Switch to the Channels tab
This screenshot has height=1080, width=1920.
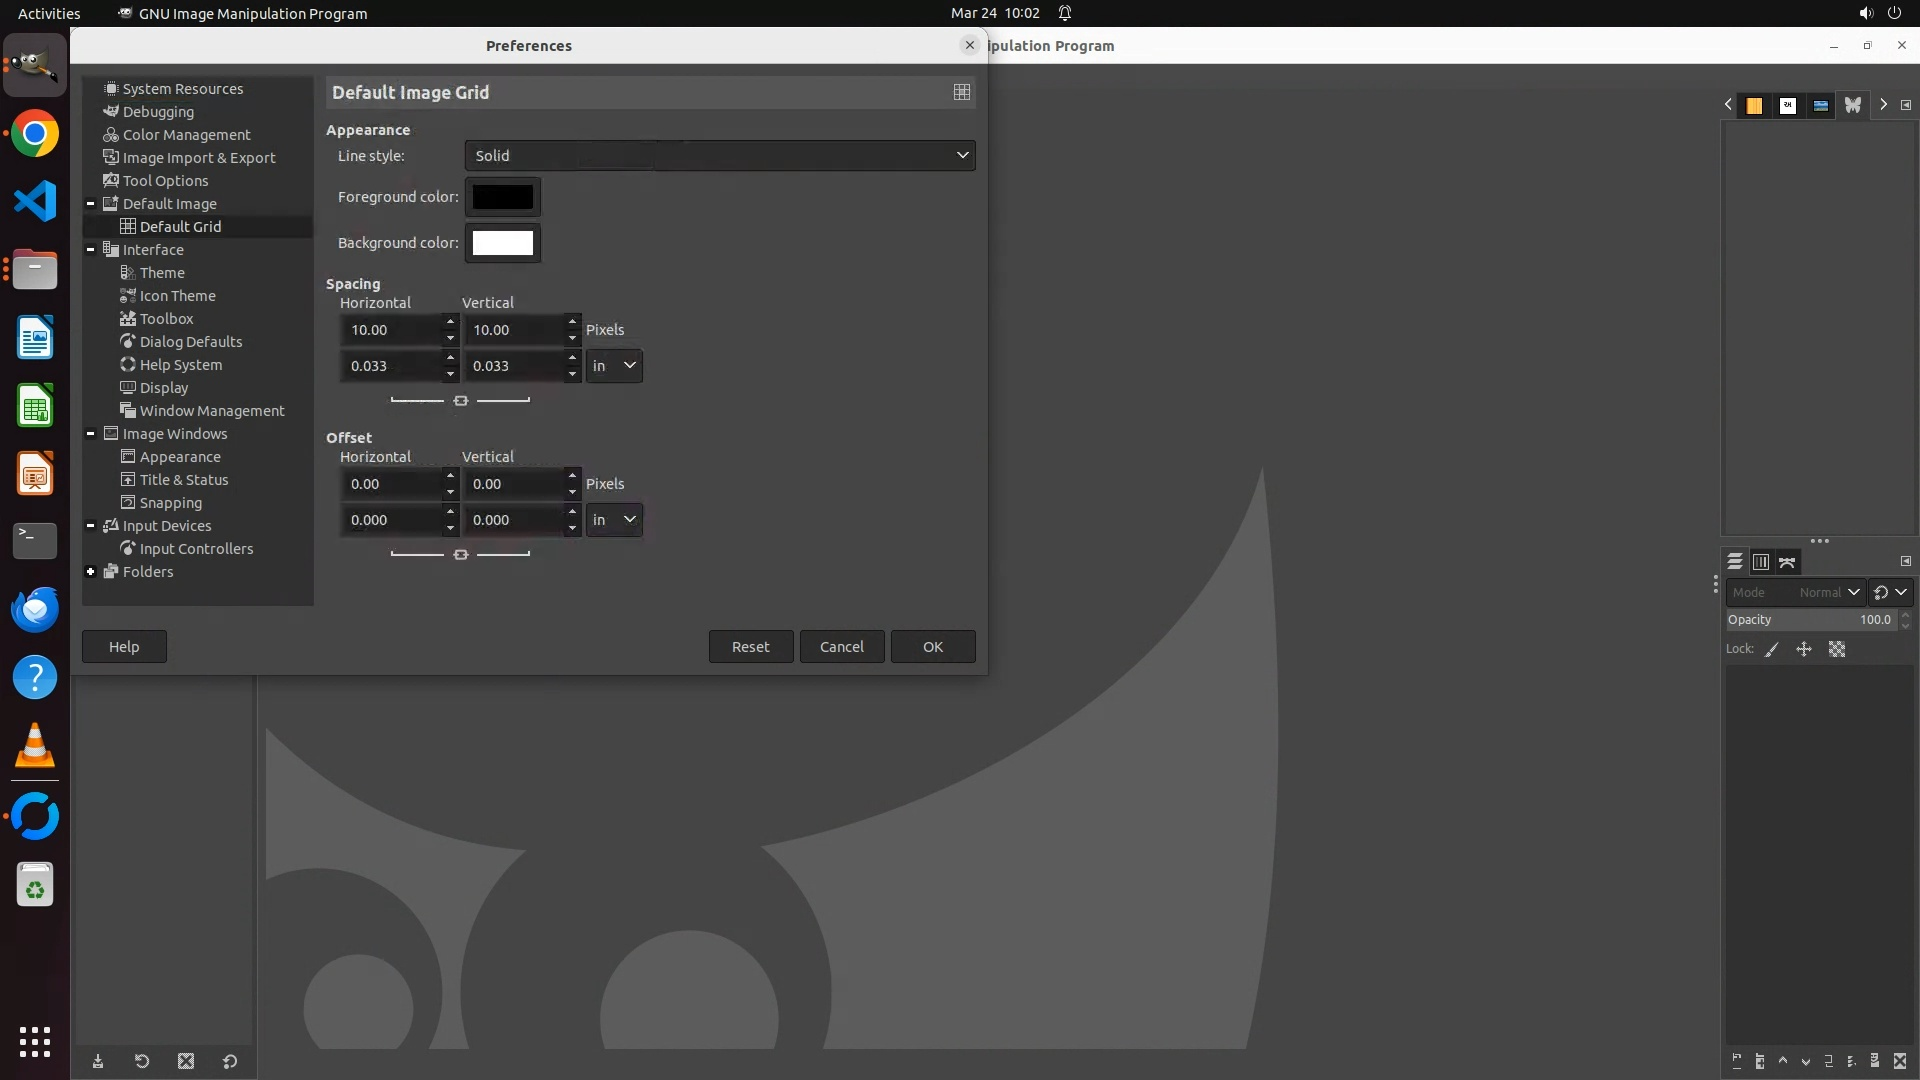1761,562
